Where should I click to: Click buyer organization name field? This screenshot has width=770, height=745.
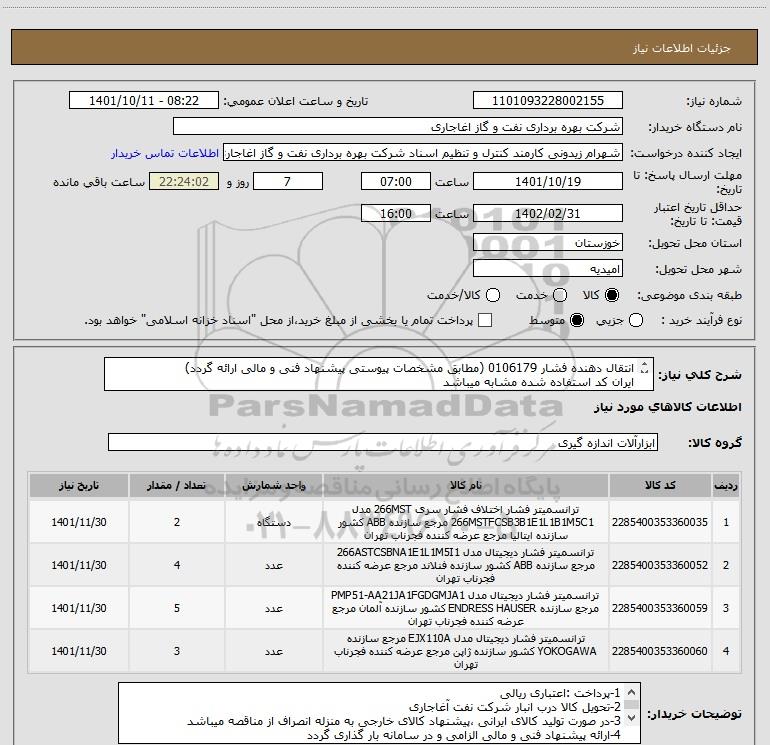point(398,127)
